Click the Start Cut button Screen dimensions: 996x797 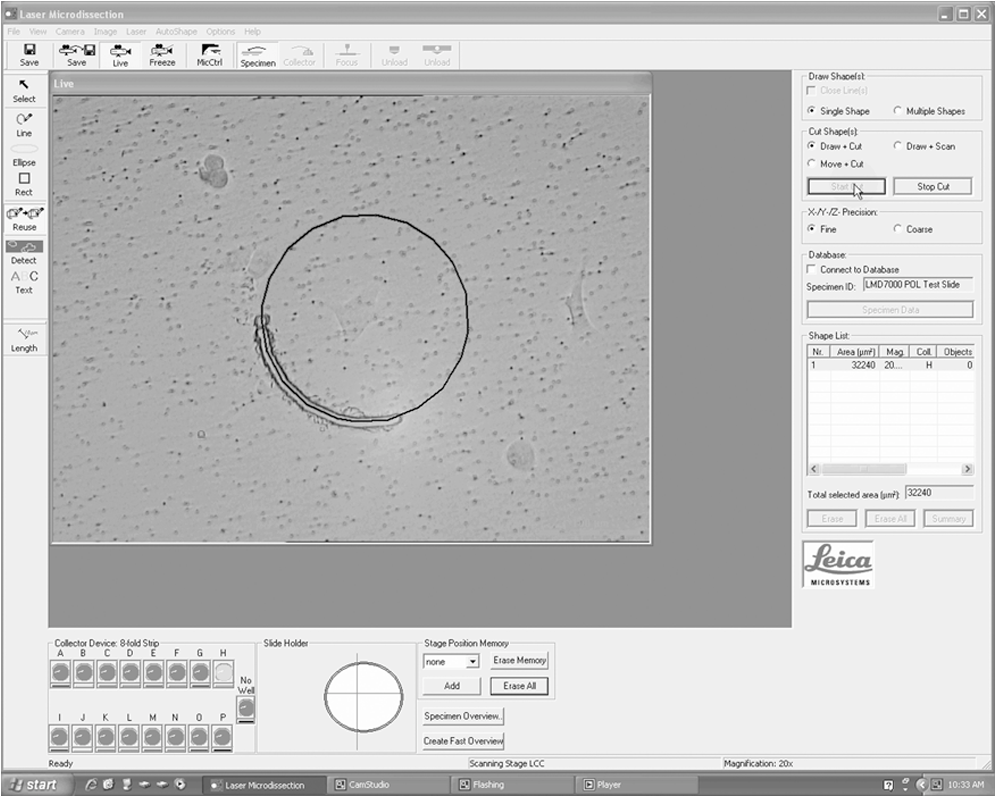pyautogui.click(x=846, y=186)
